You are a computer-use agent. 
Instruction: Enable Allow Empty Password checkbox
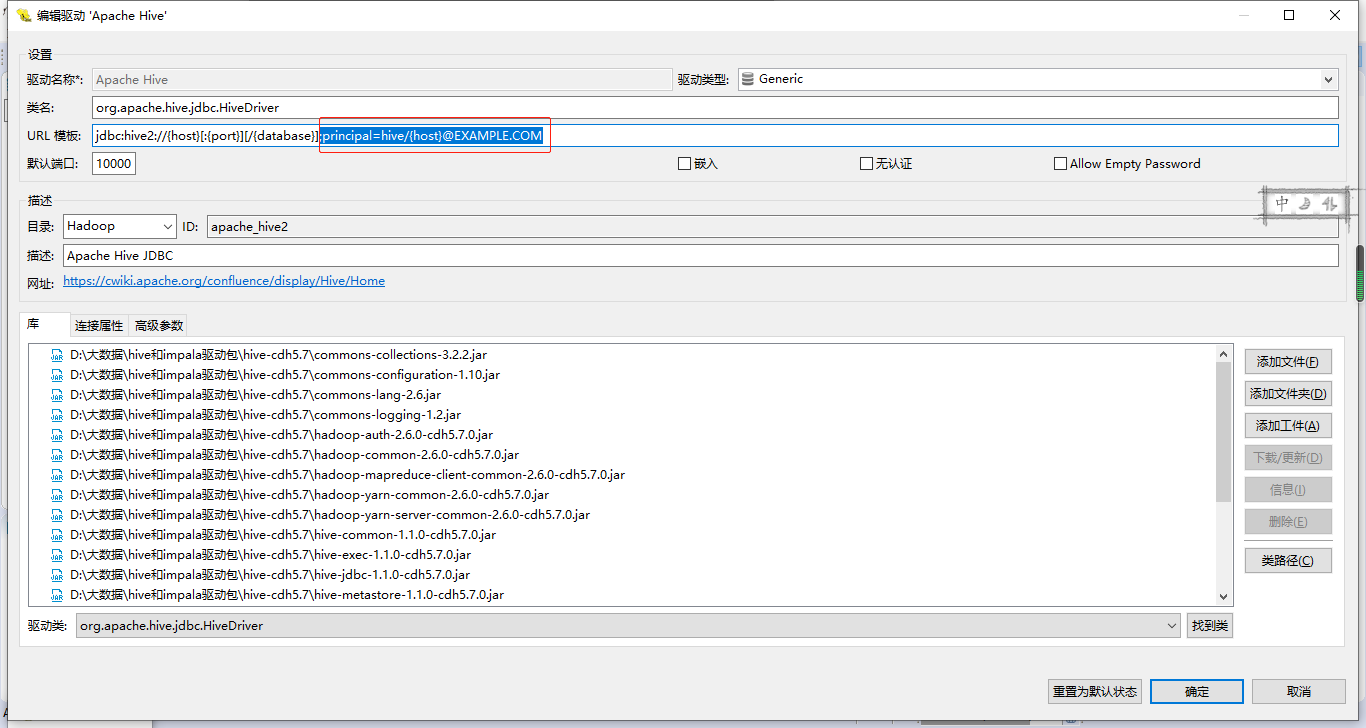pyautogui.click(x=1060, y=164)
